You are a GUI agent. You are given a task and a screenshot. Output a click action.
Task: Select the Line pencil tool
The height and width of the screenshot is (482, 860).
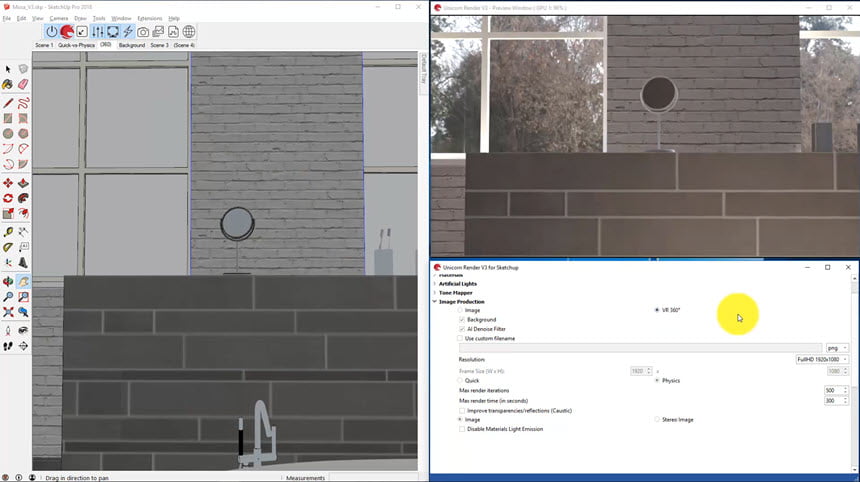coord(8,103)
